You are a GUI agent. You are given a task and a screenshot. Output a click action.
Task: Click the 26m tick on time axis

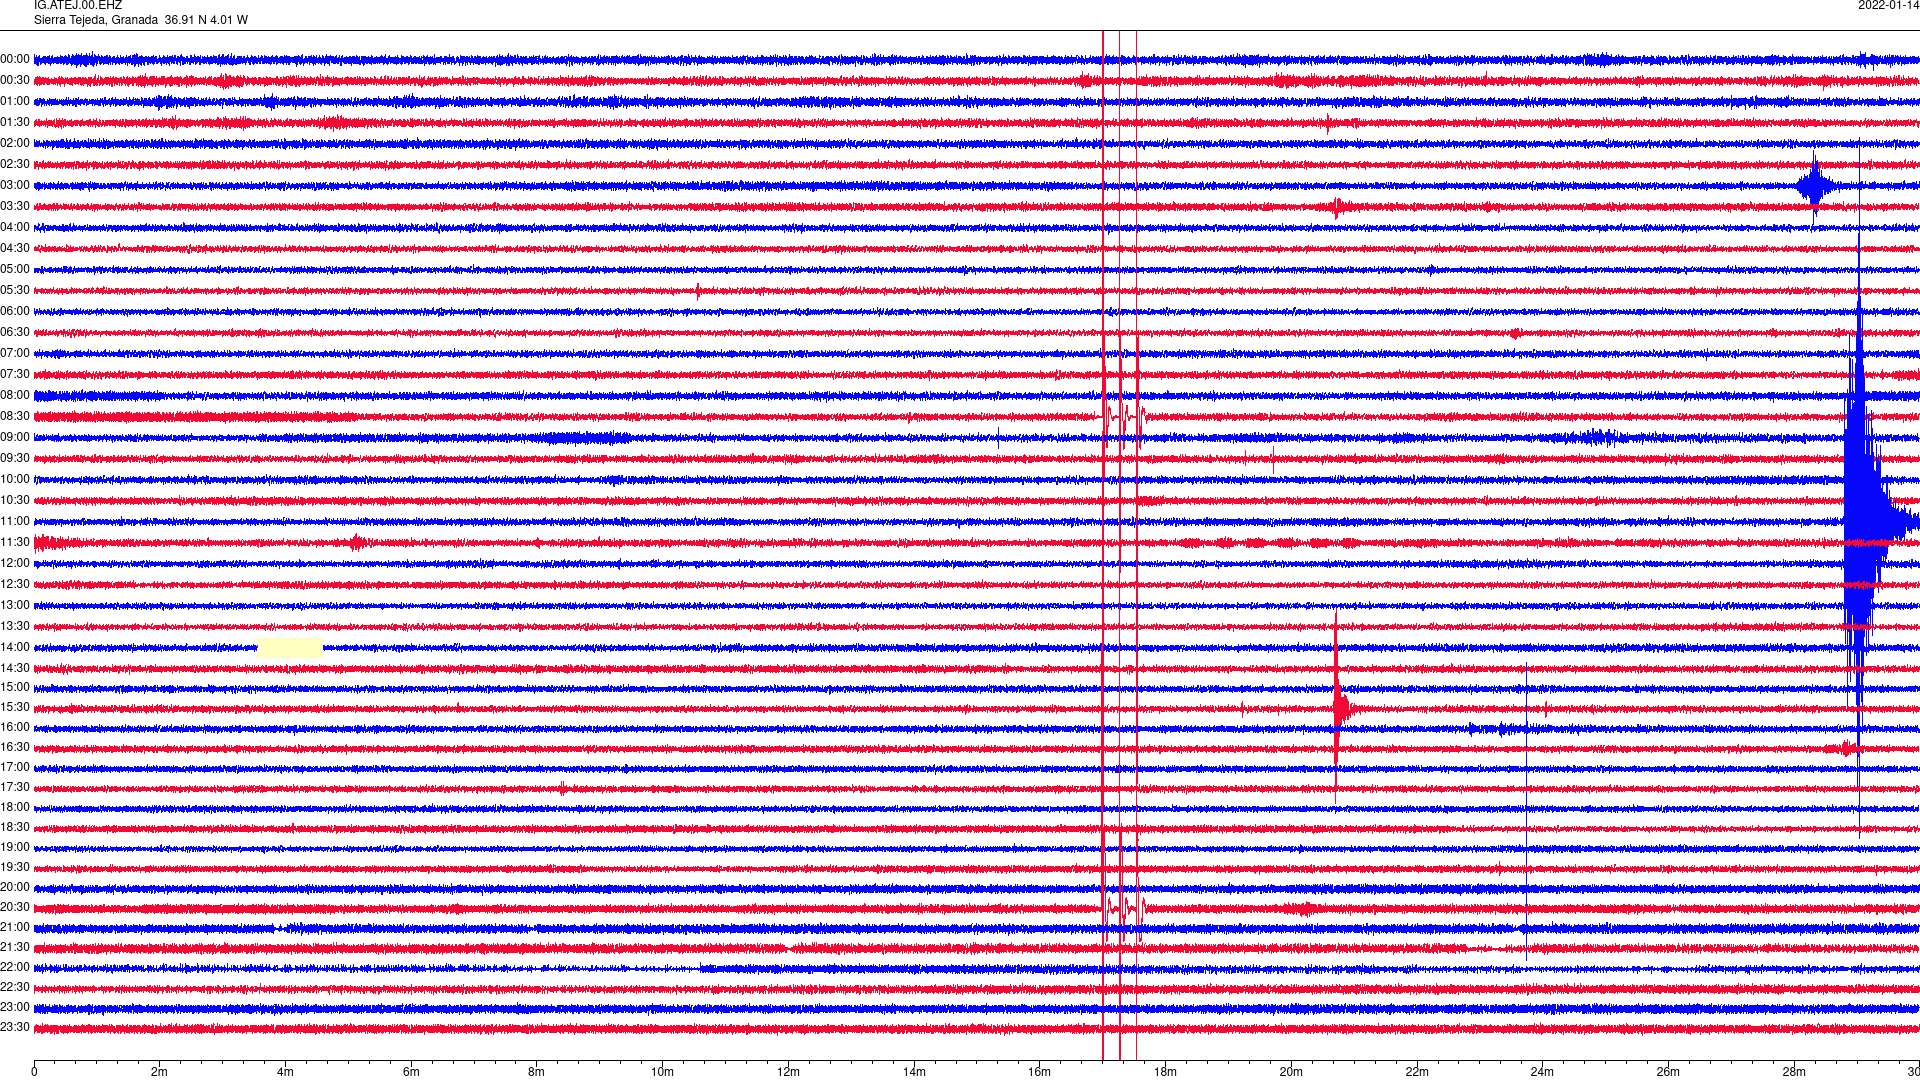[1668, 1072]
